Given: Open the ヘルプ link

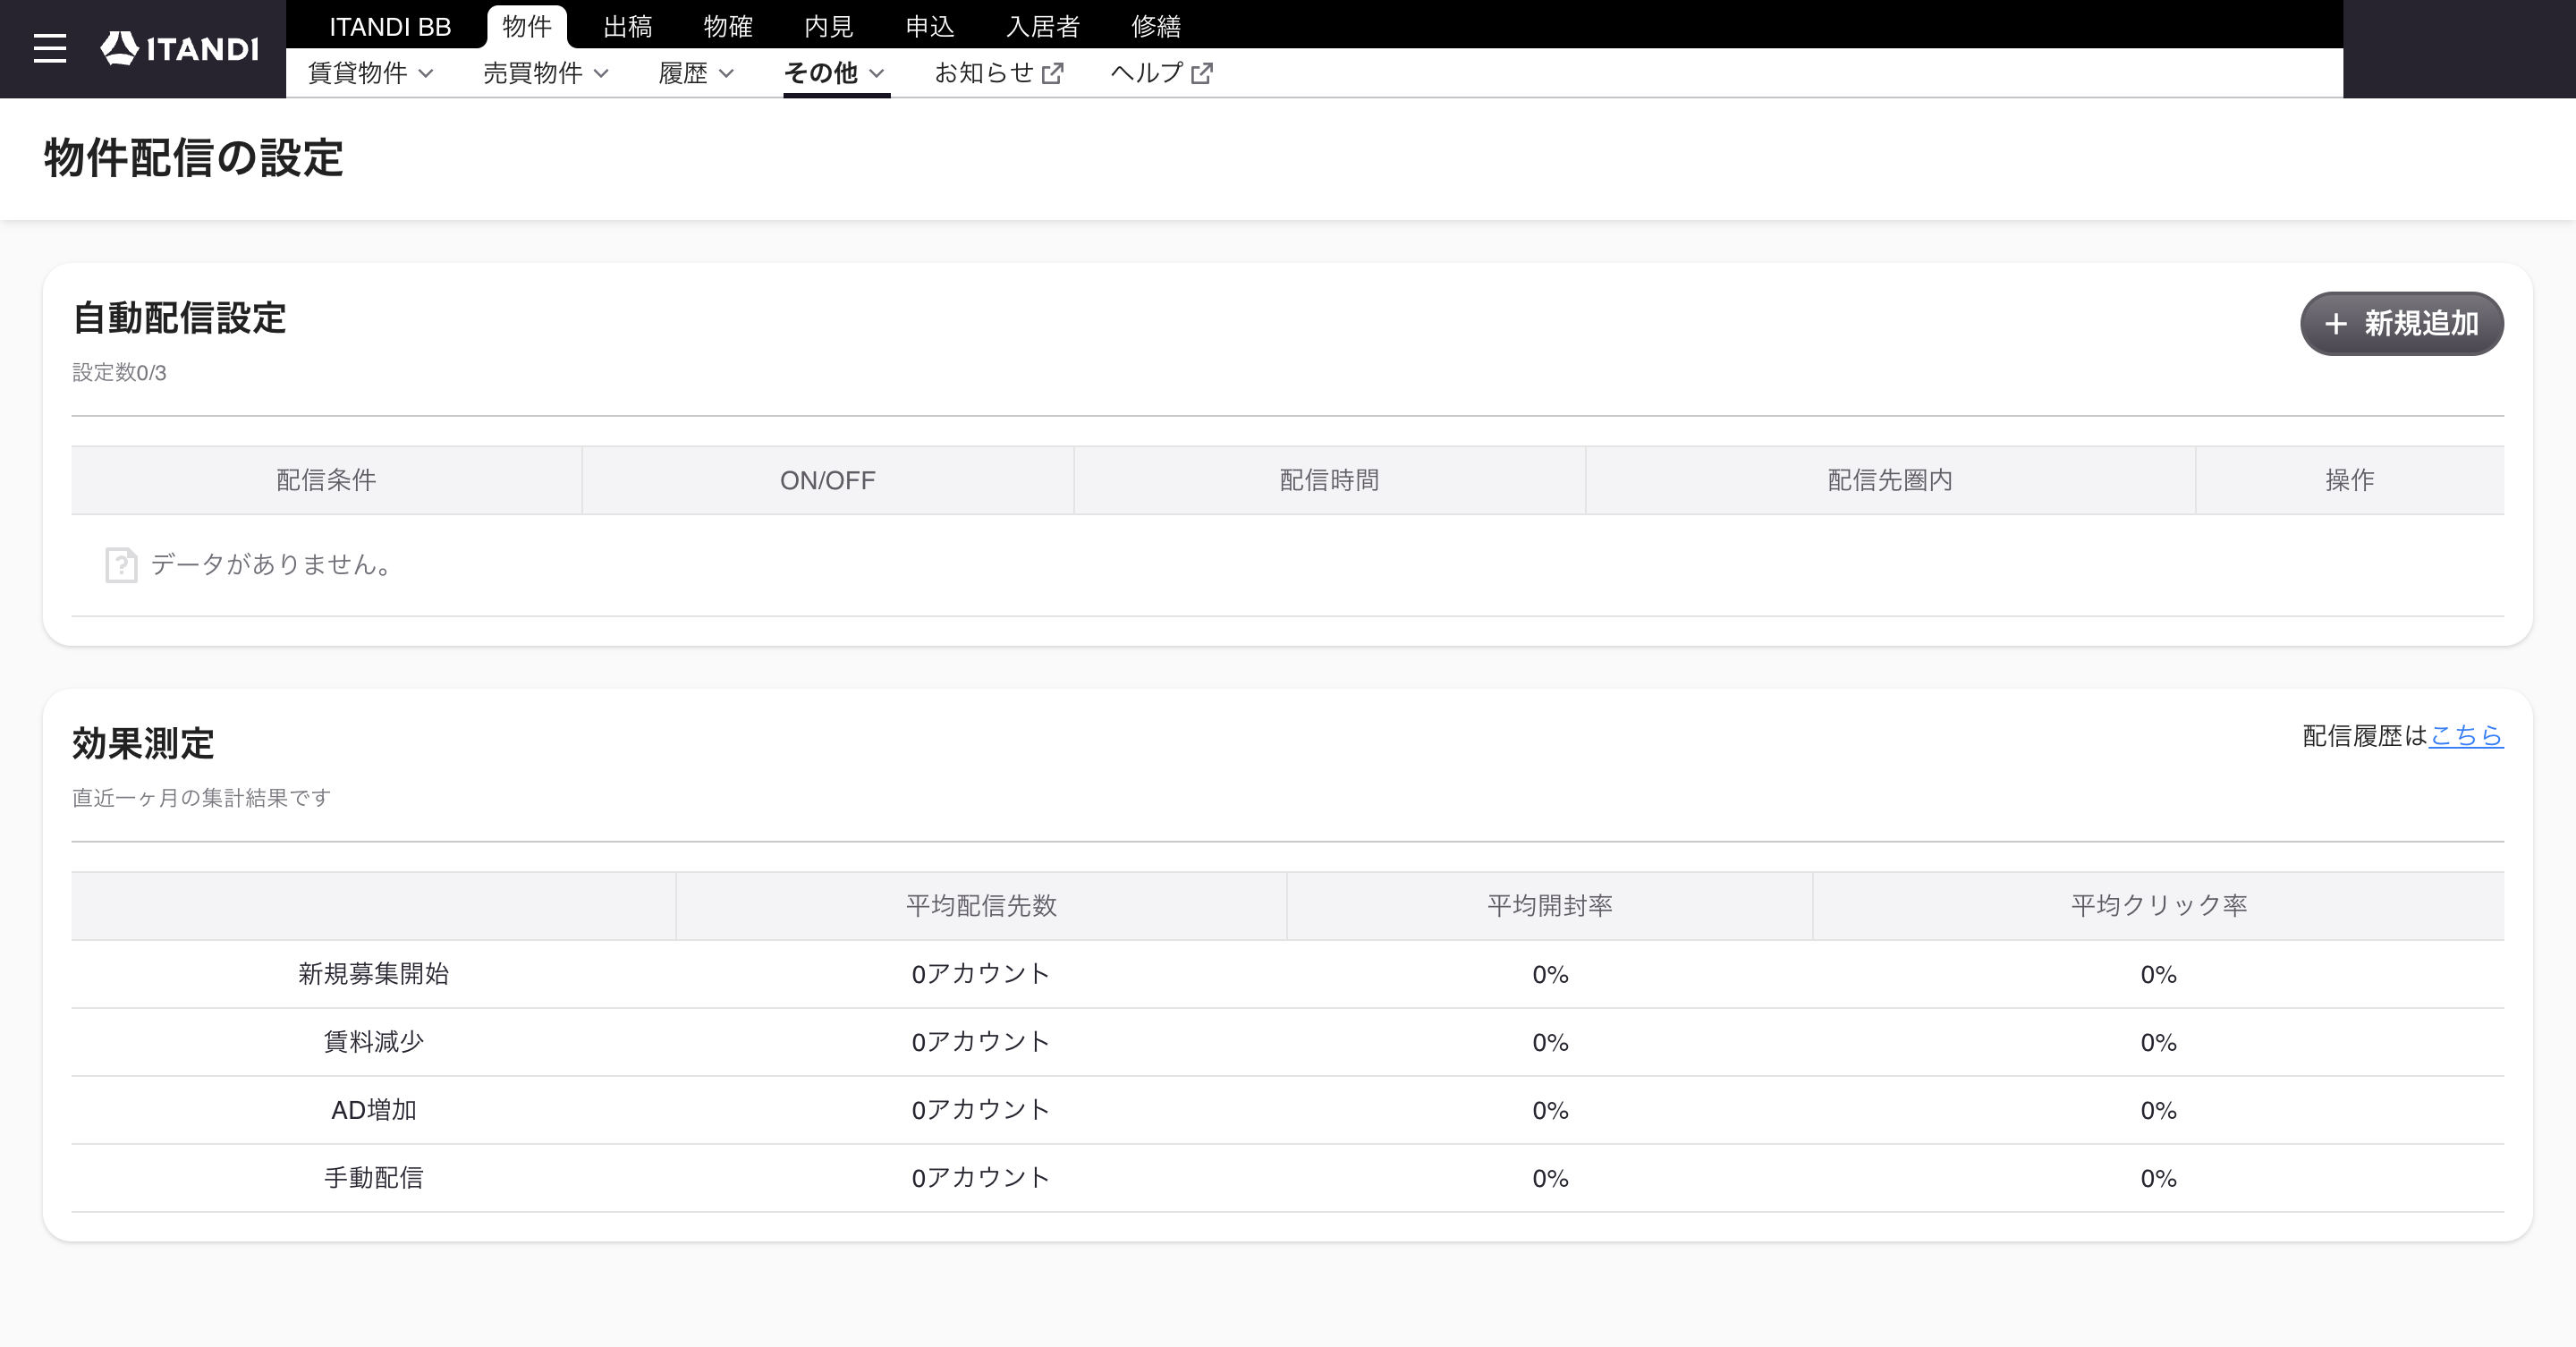Looking at the screenshot, I should click(x=1161, y=73).
